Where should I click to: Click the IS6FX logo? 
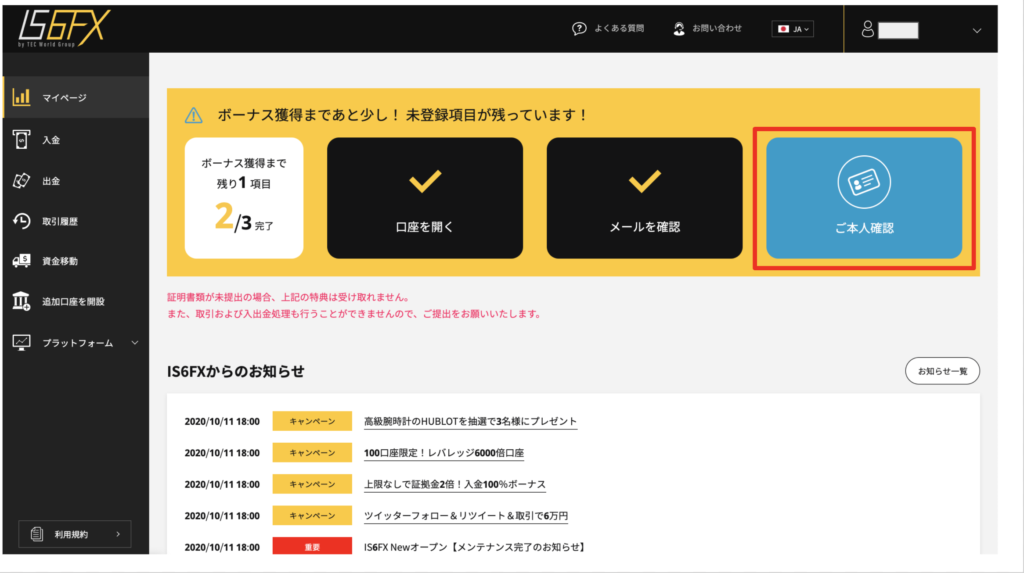pos(64,28)
